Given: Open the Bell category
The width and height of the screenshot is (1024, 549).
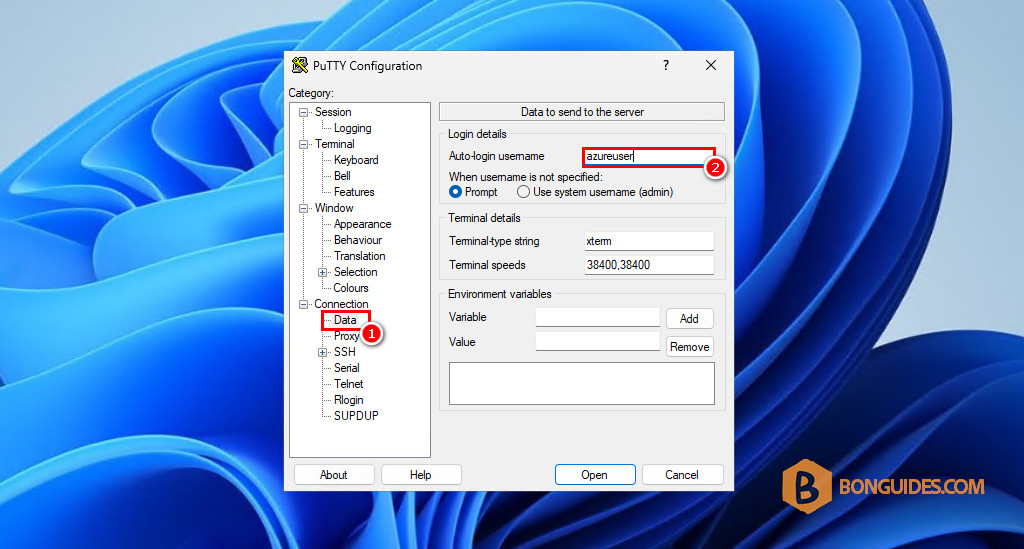Looking at the screenshot, I should pyautogui.click(x=342, y=176).
